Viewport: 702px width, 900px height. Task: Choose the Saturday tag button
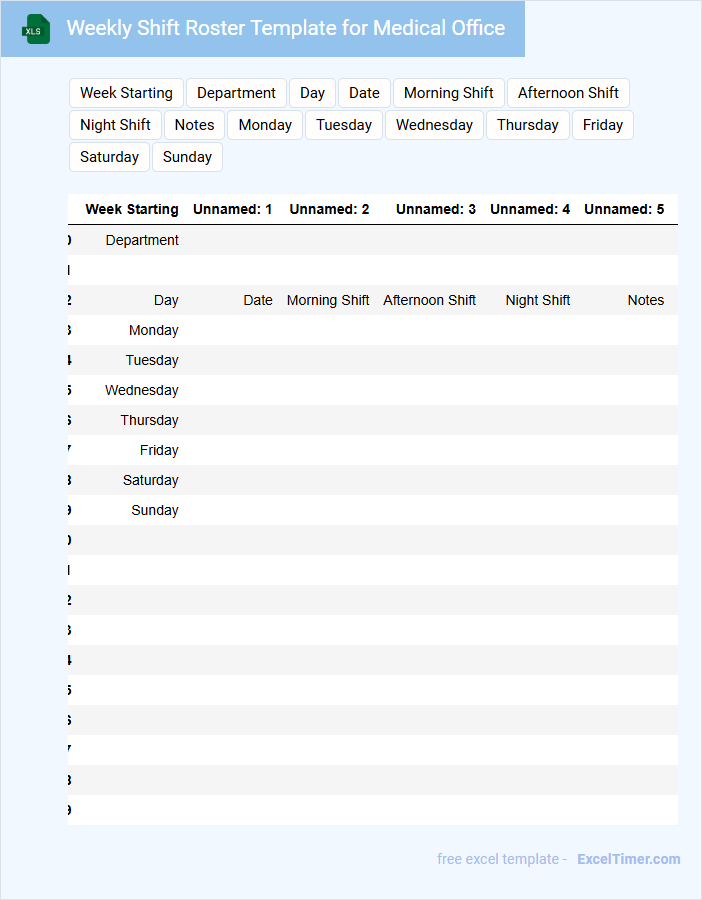[x=109, y=157]
